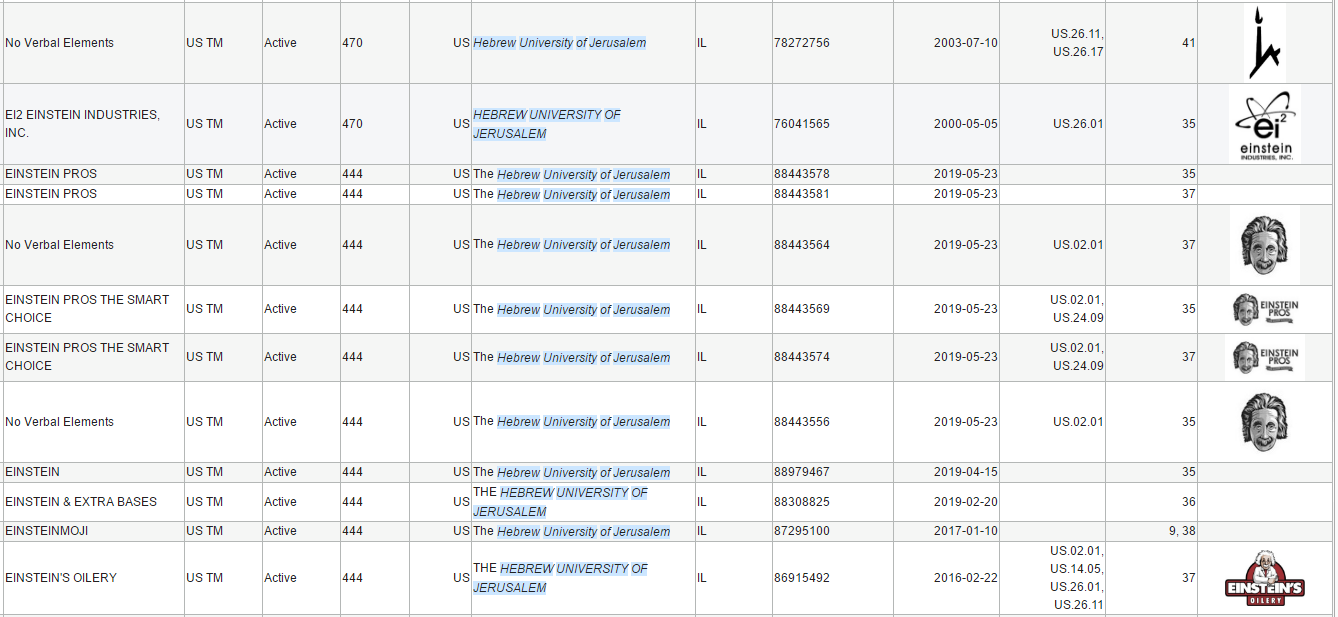Click application number 88443581

pyautogui.click(x=802, y=194)
